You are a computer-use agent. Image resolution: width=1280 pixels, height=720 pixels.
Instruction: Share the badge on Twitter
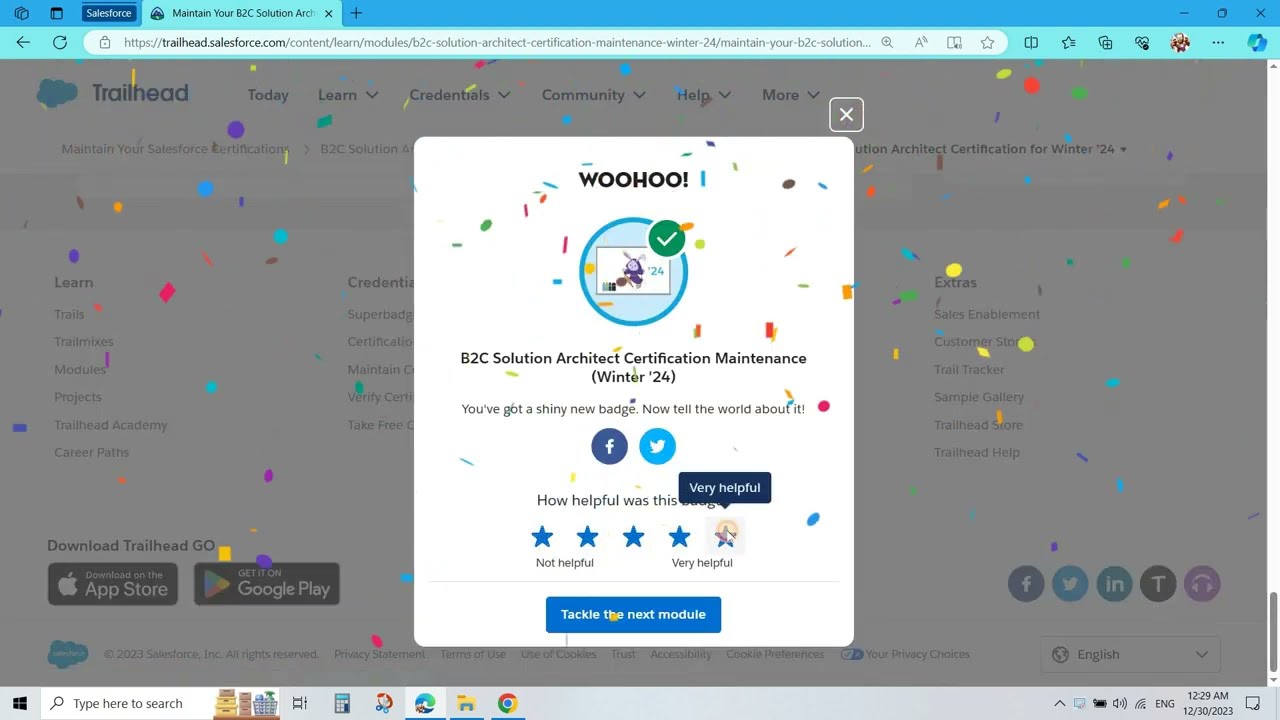[657, 446]
